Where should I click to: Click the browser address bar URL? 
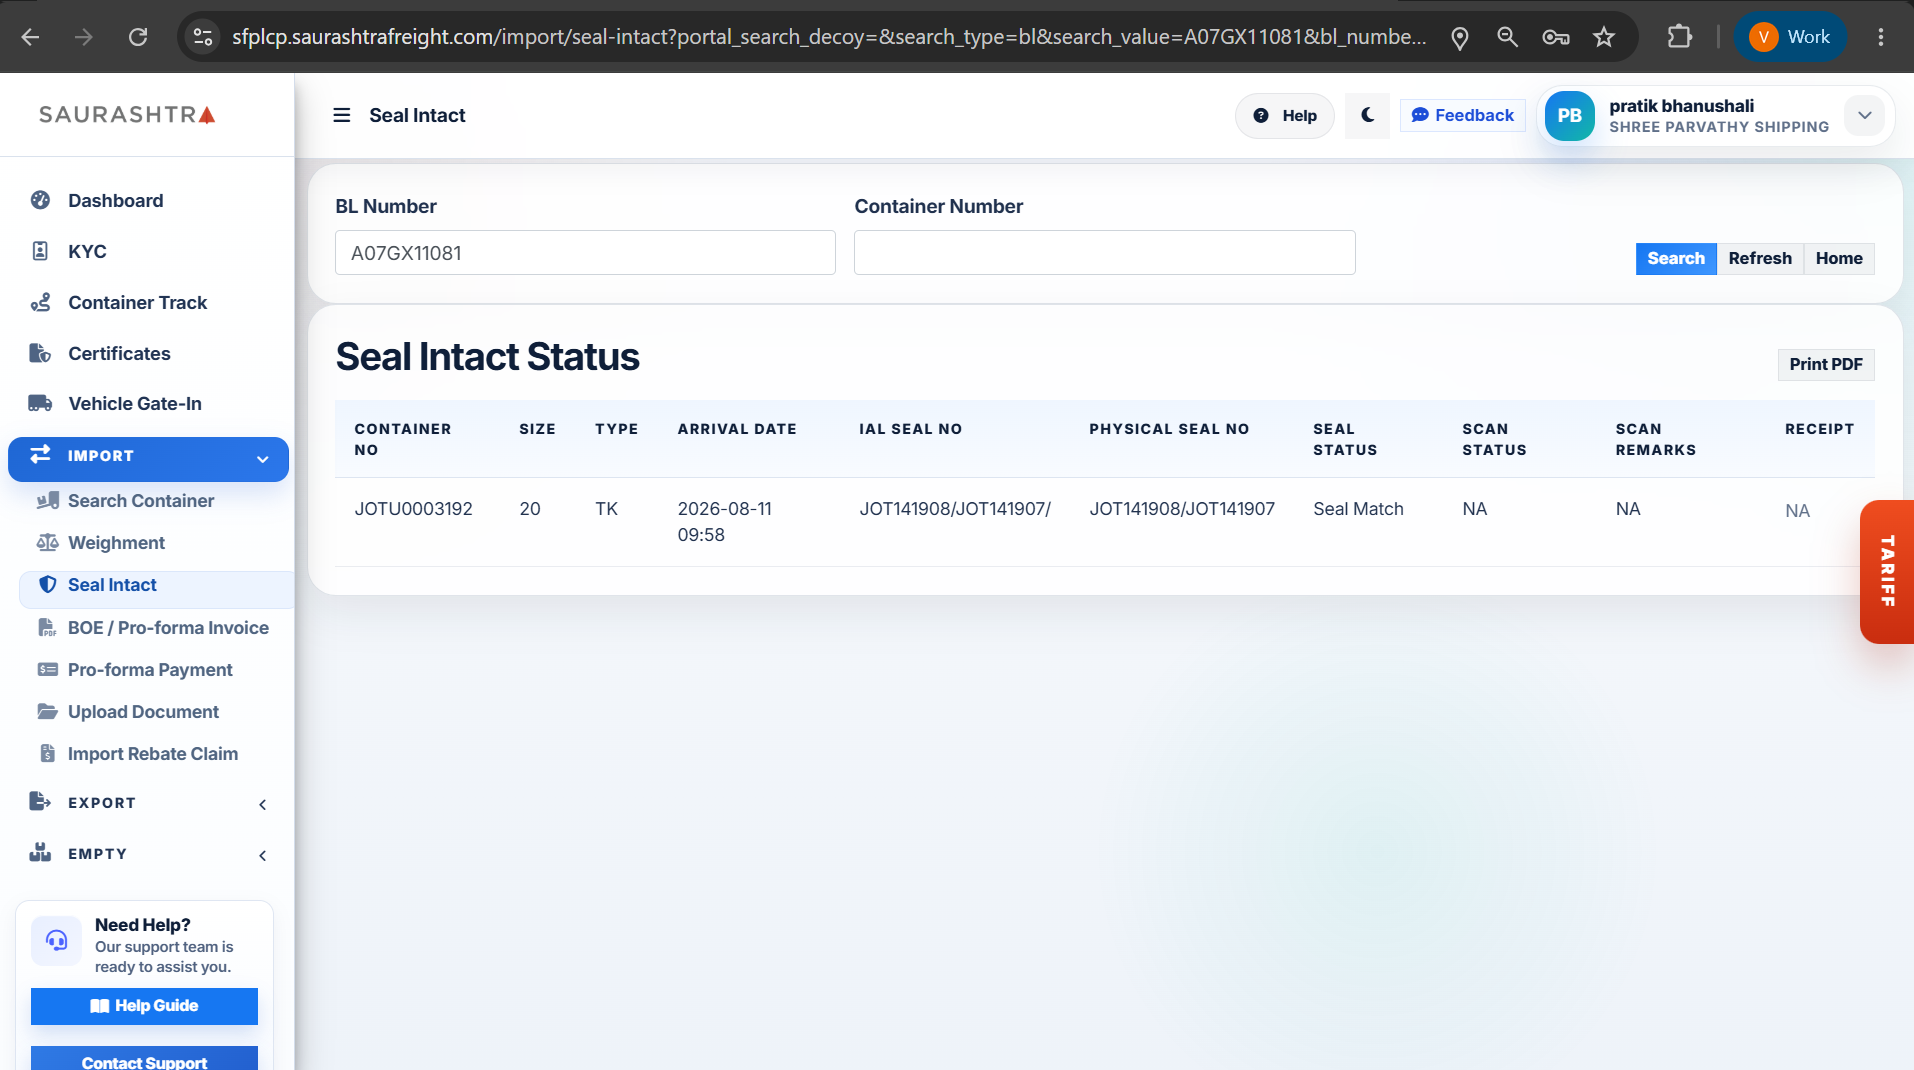828,37
